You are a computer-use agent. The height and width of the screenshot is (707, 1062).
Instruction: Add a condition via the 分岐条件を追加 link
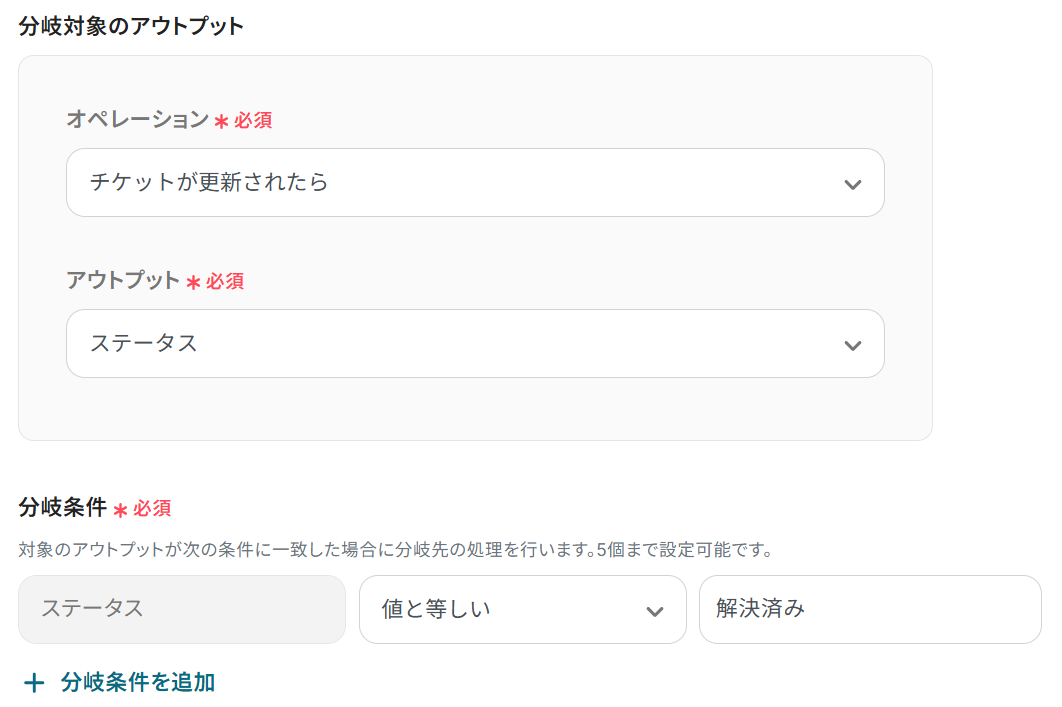tap(137, 683)
